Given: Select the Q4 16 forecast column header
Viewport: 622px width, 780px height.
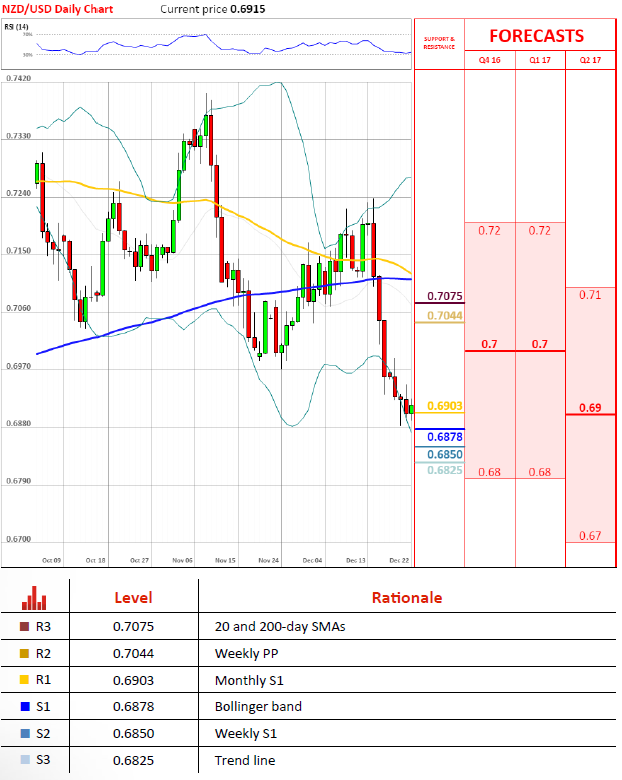Looking at the screenshot, I should pos(490,60).
